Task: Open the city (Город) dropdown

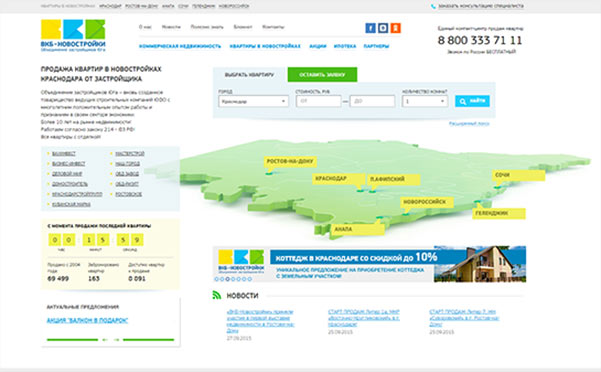Action: 253,102
